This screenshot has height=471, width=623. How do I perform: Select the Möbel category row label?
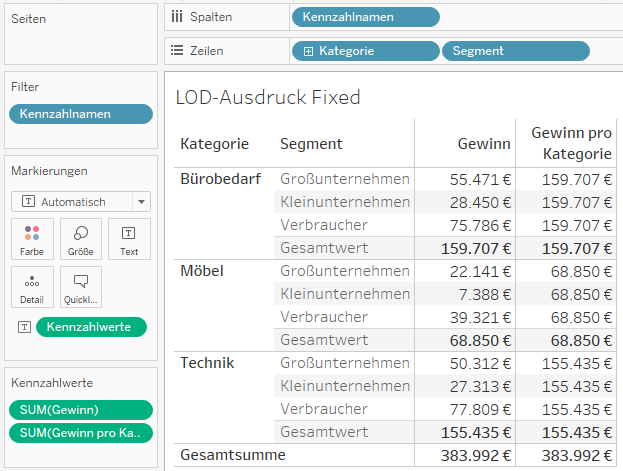click(x=202, y=271)
